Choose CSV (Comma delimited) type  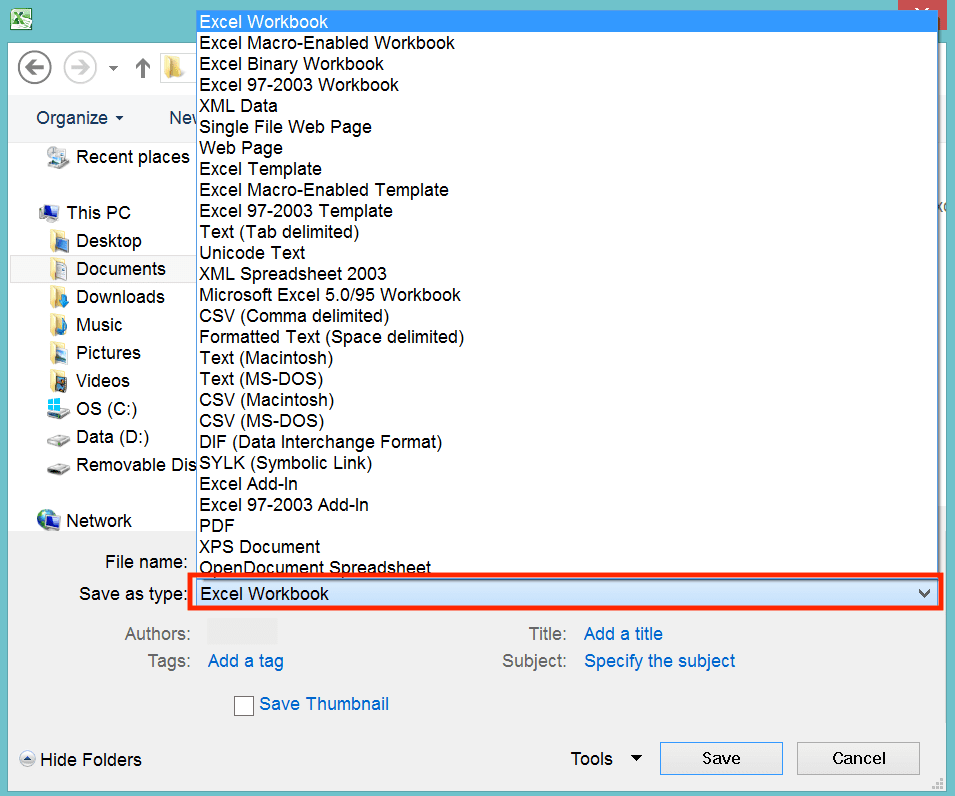pos(568,316)
